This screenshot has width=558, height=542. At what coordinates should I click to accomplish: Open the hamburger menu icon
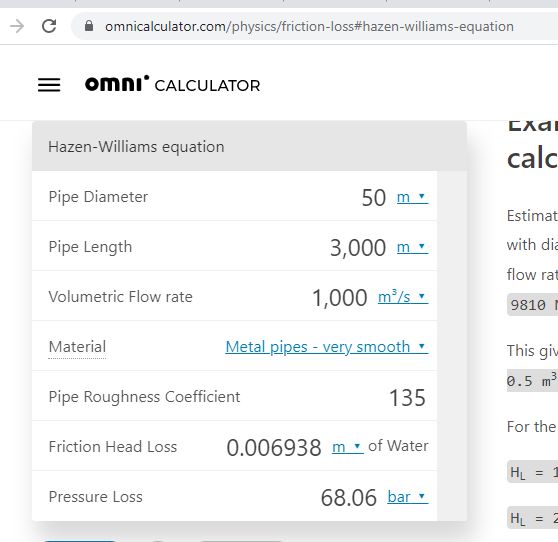49,85
